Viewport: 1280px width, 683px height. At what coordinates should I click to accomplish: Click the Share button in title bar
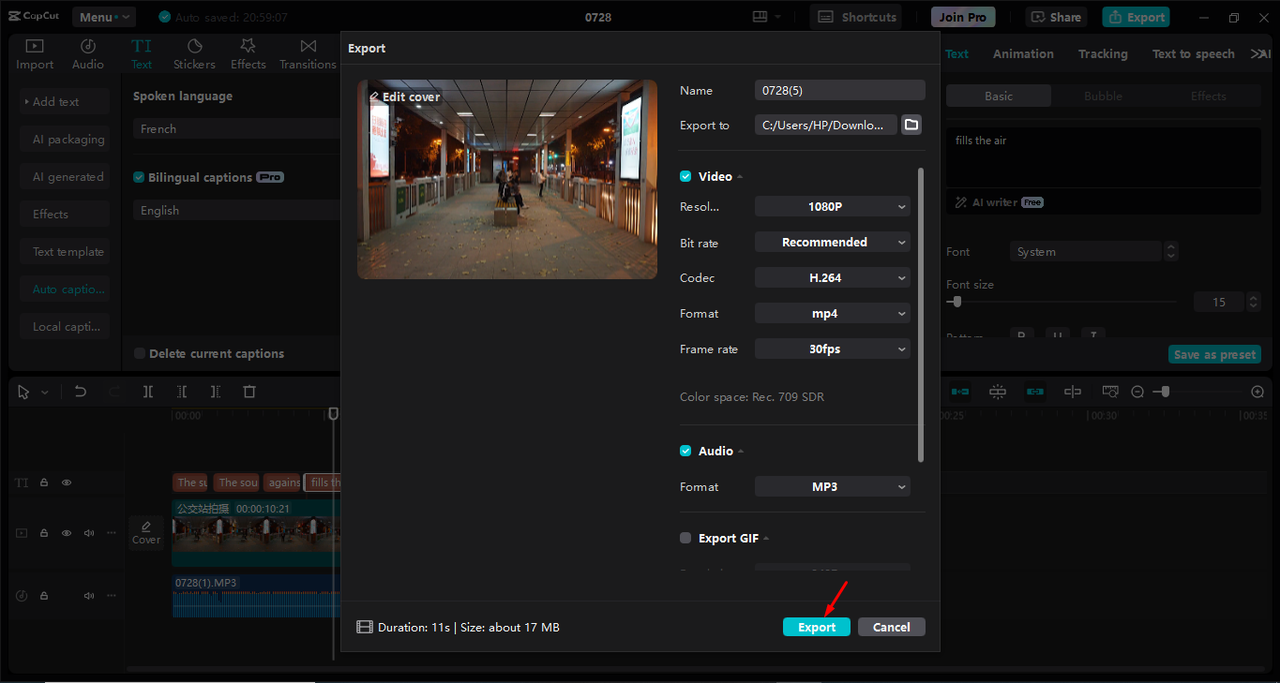pos(1056,17)
